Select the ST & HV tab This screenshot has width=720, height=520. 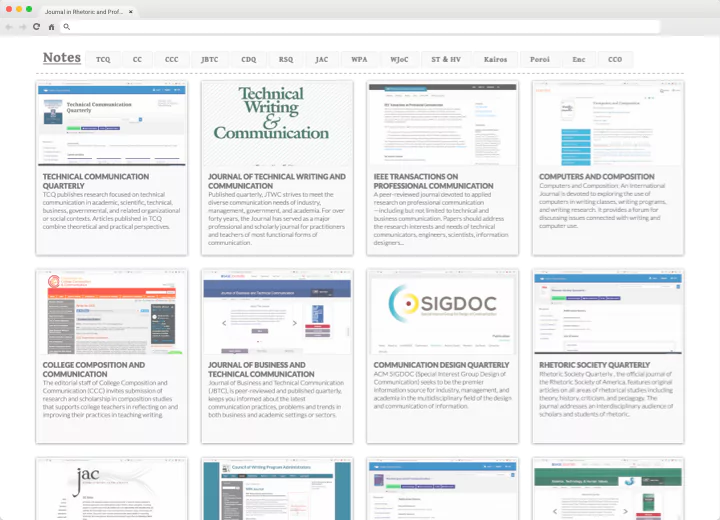click(446, 59)
